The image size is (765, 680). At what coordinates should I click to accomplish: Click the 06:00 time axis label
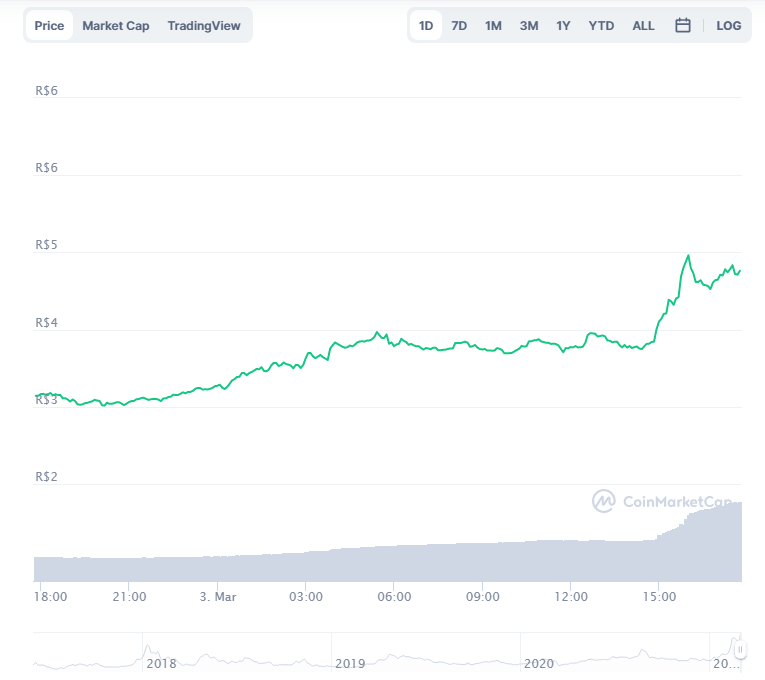[394, 597]
